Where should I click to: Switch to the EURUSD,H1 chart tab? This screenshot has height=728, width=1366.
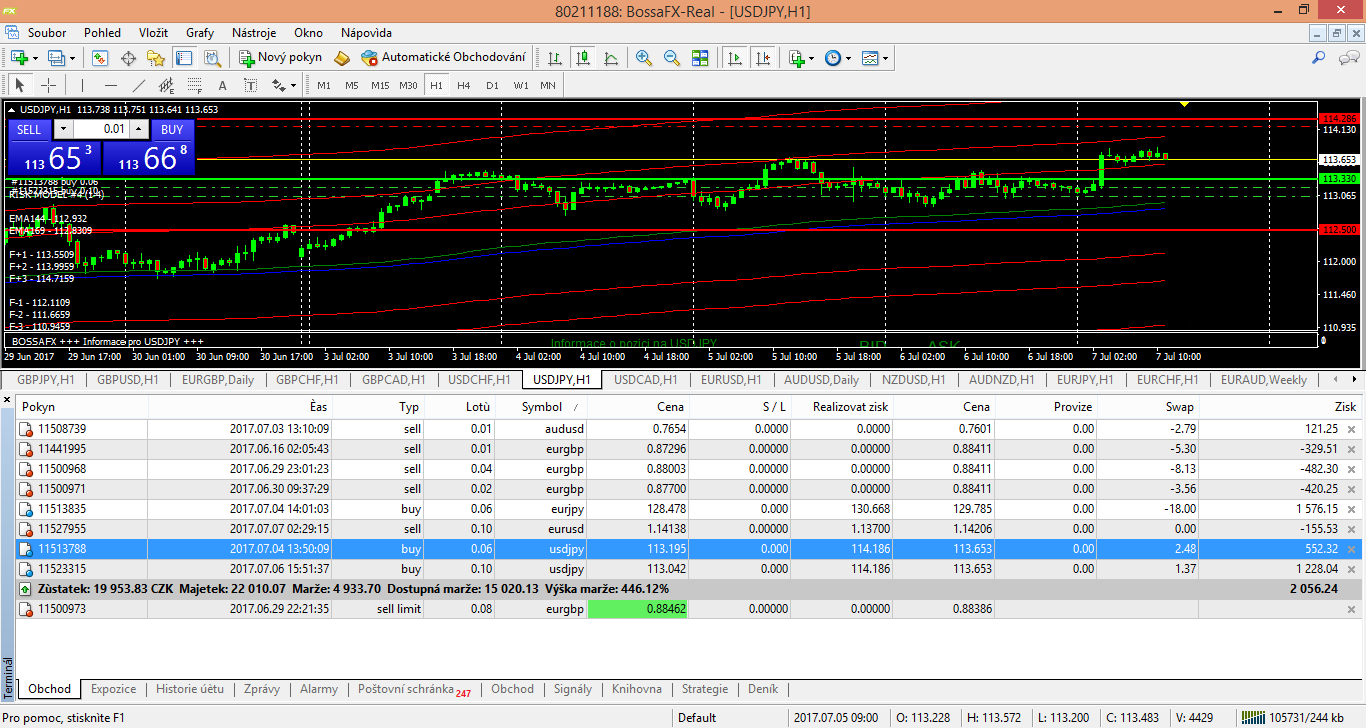(x=731, y=380)
